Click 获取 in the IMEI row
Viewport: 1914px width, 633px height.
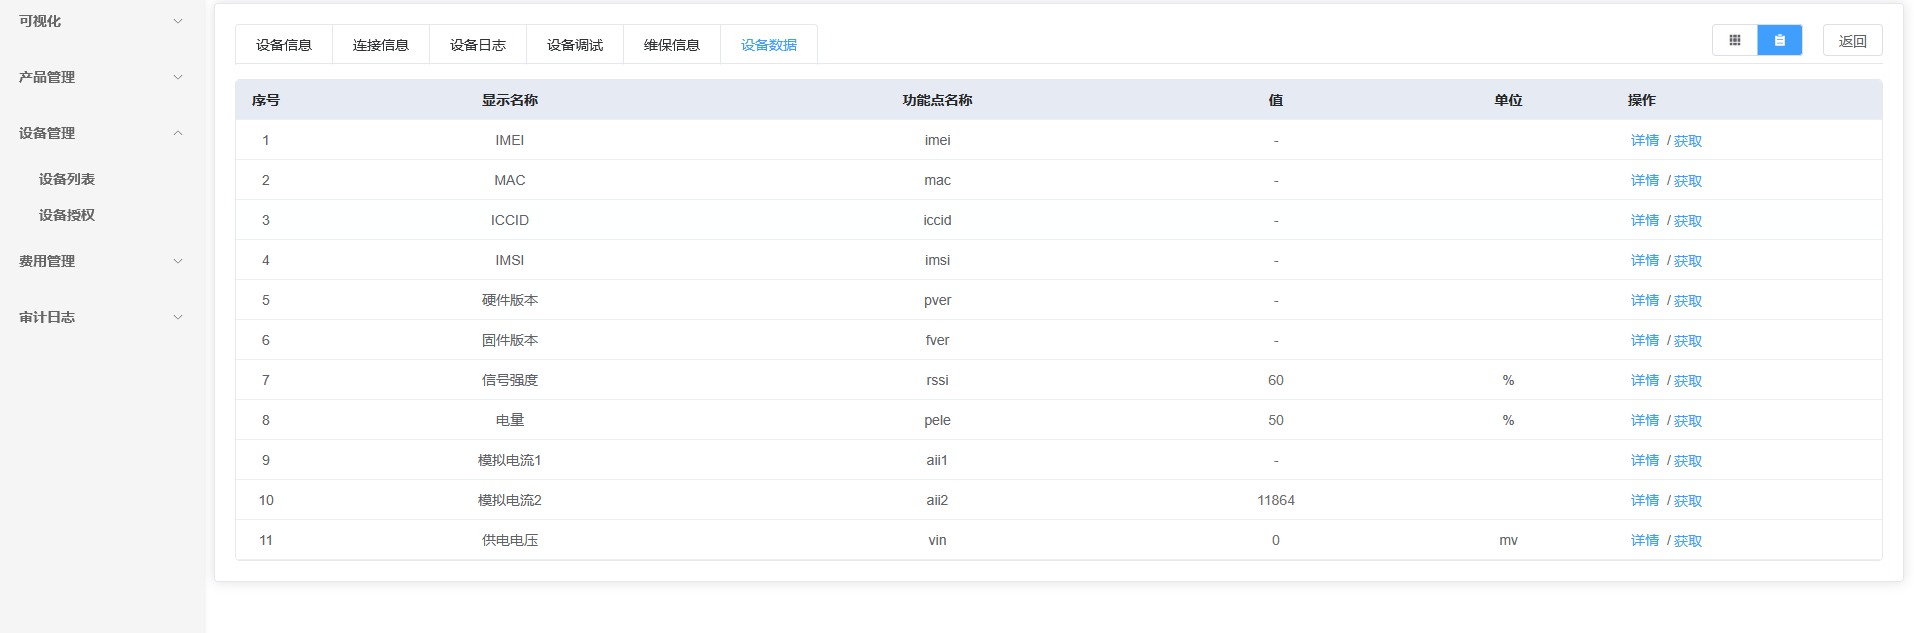[1688, 141]
